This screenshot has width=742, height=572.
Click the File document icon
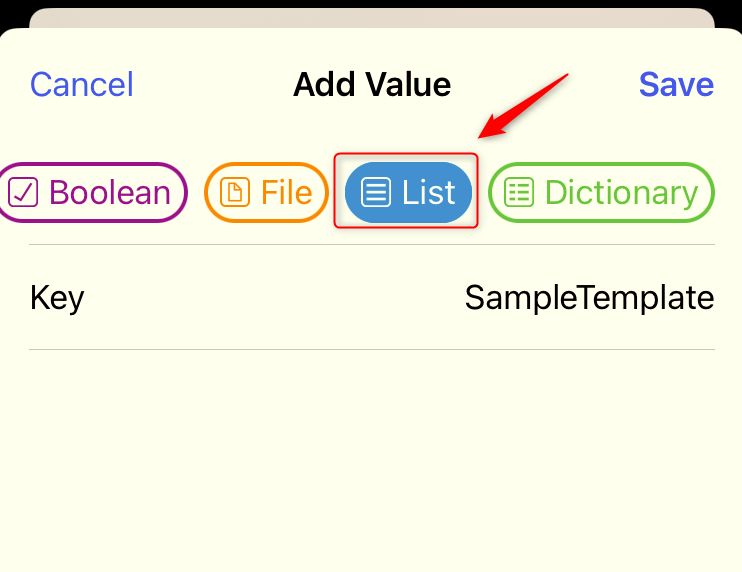point(234,192)
